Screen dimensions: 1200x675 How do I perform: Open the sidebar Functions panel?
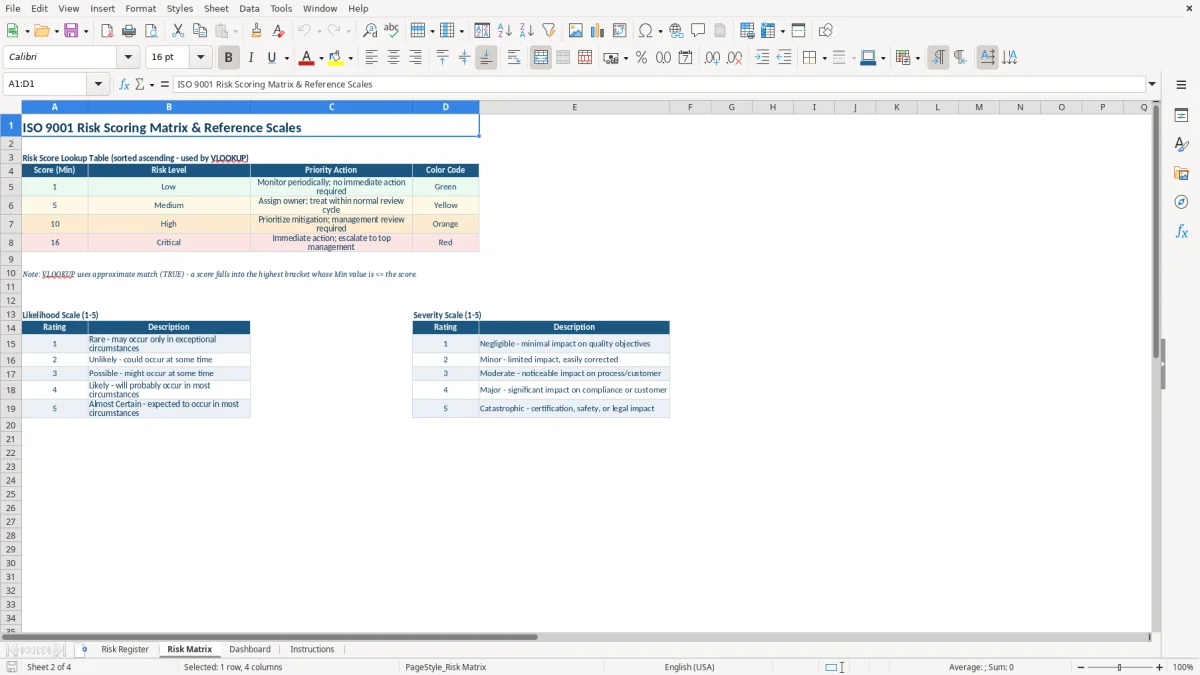coord(1181,232)
